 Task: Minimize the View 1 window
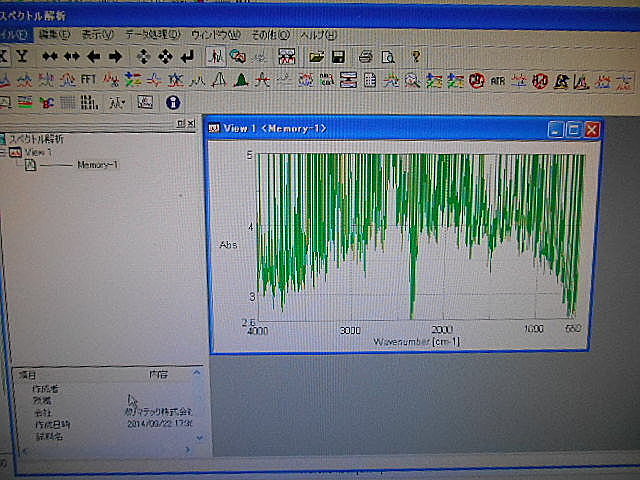[555, 130]
